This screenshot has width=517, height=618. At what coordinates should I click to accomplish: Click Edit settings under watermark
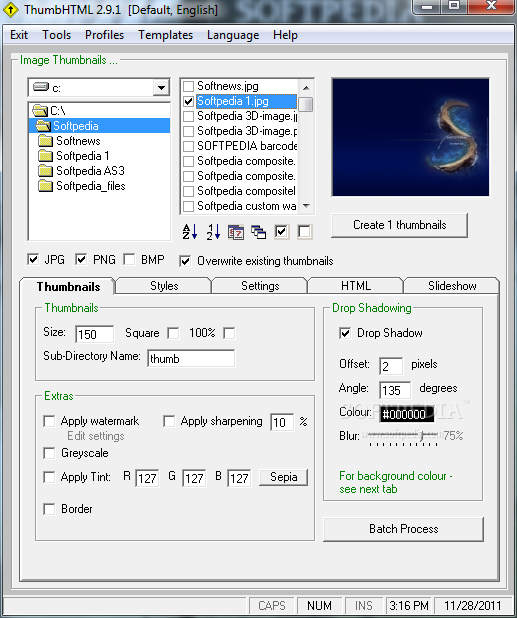coord(96,436)
